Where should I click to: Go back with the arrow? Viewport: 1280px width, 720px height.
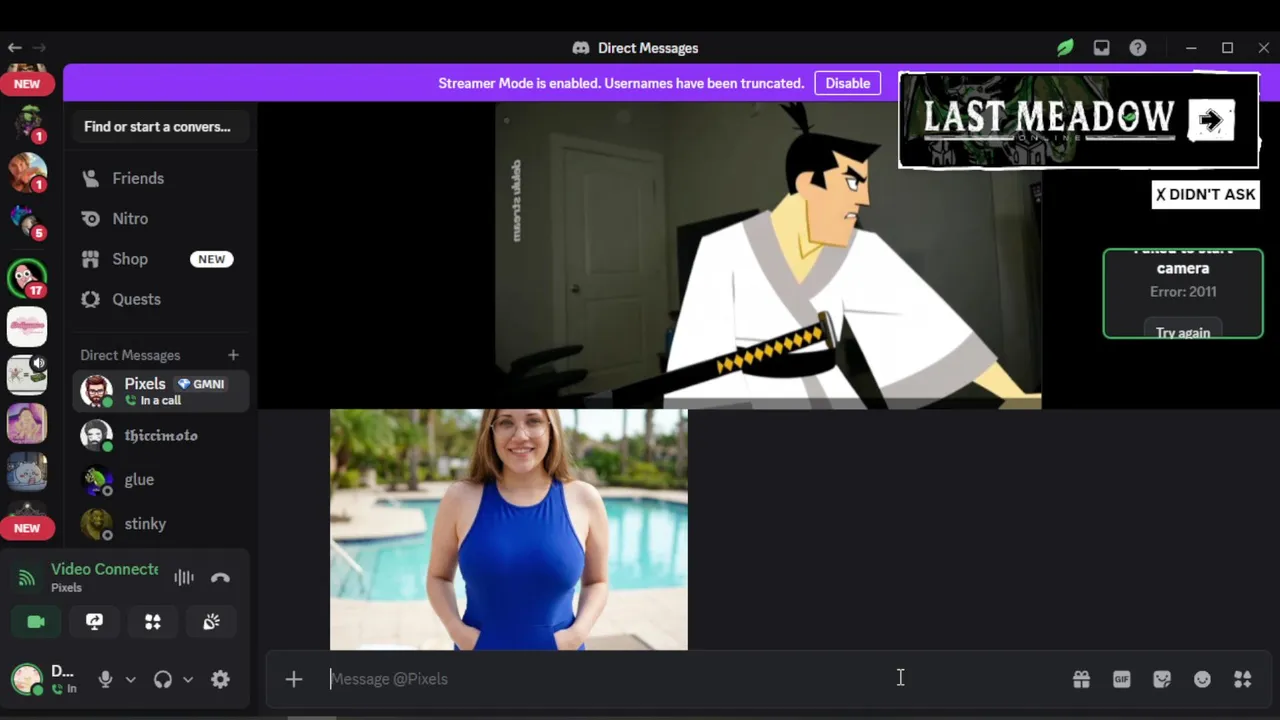coord(14,48)
